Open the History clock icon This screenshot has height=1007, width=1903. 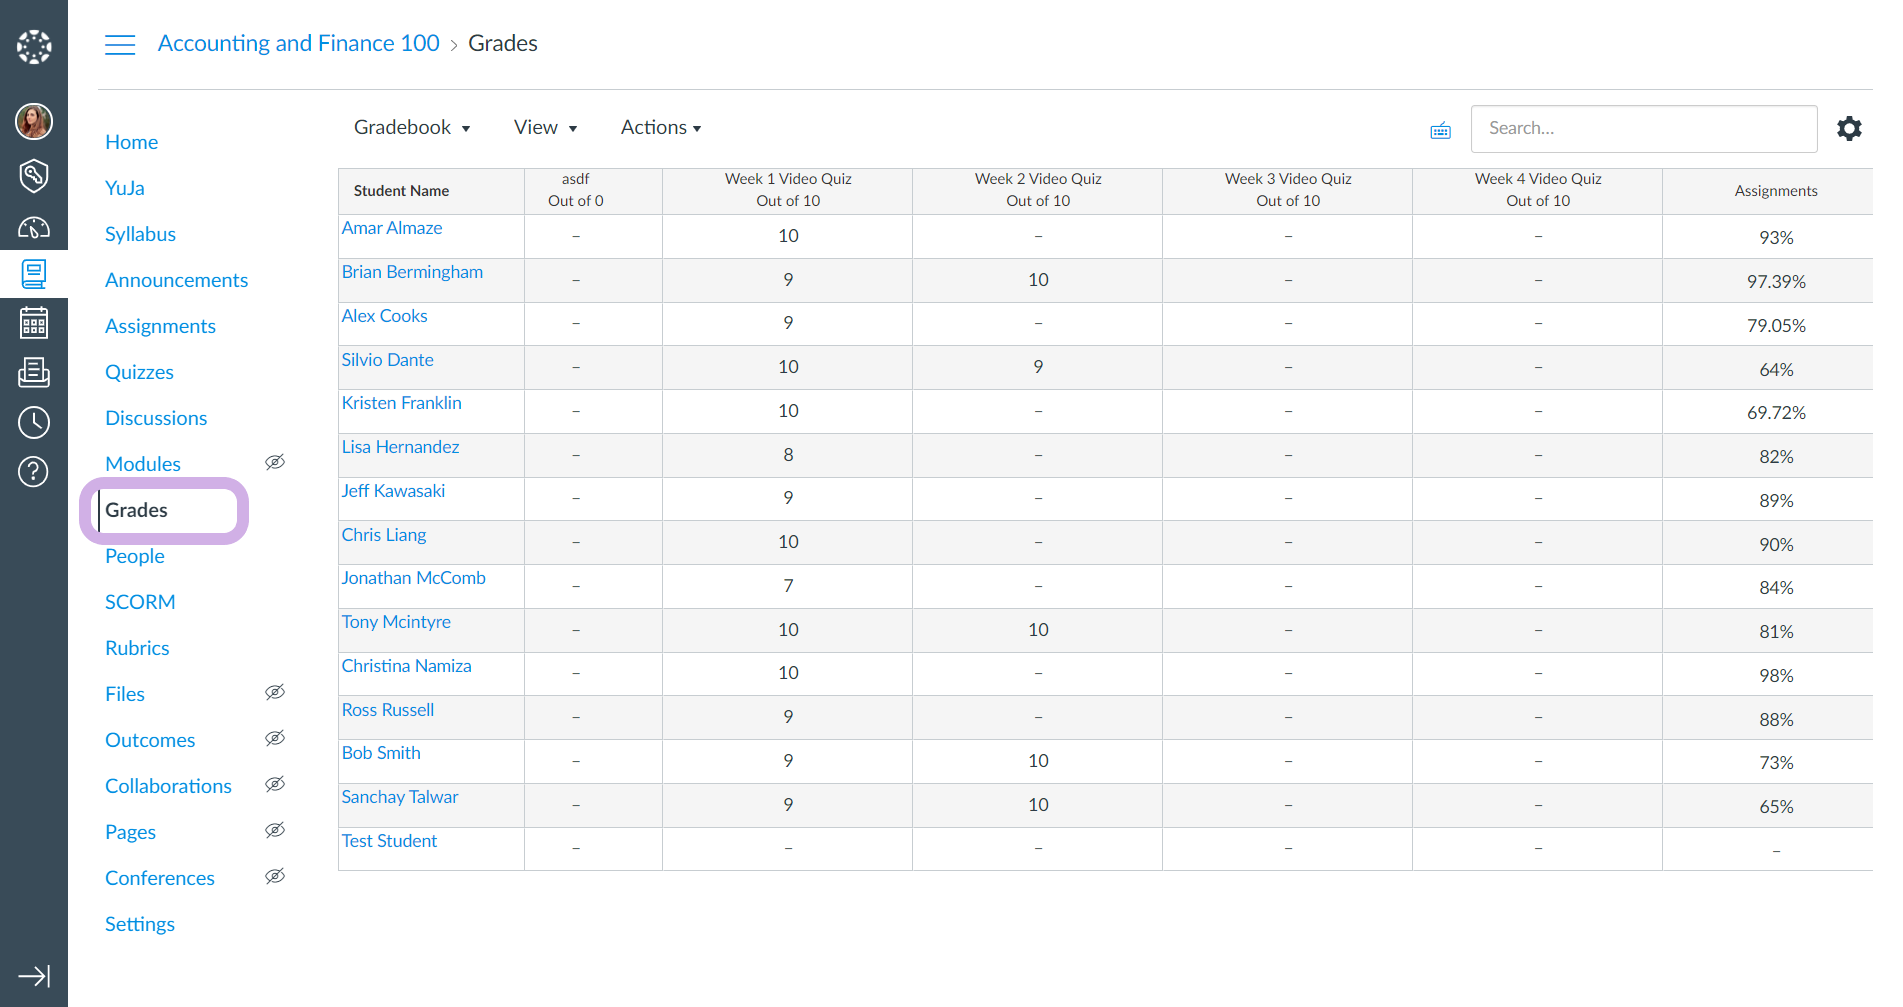pos(34,422)
